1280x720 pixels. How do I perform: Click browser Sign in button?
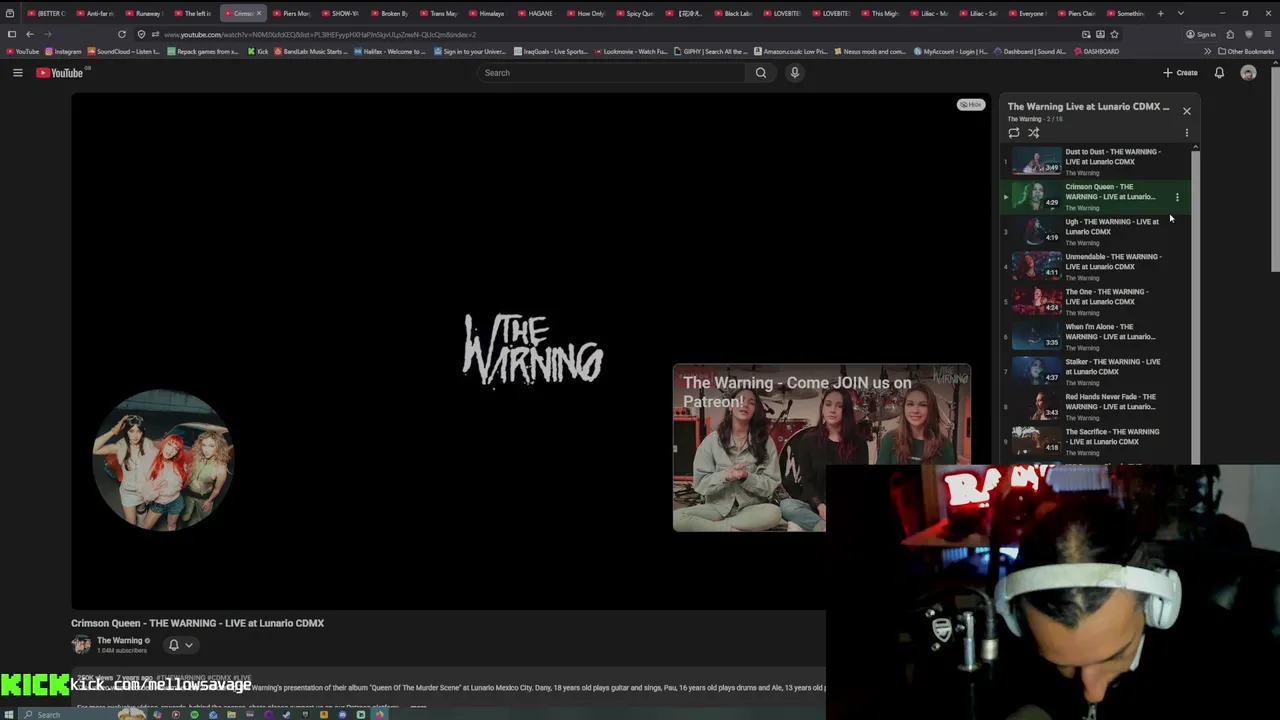pos(1201,34)
